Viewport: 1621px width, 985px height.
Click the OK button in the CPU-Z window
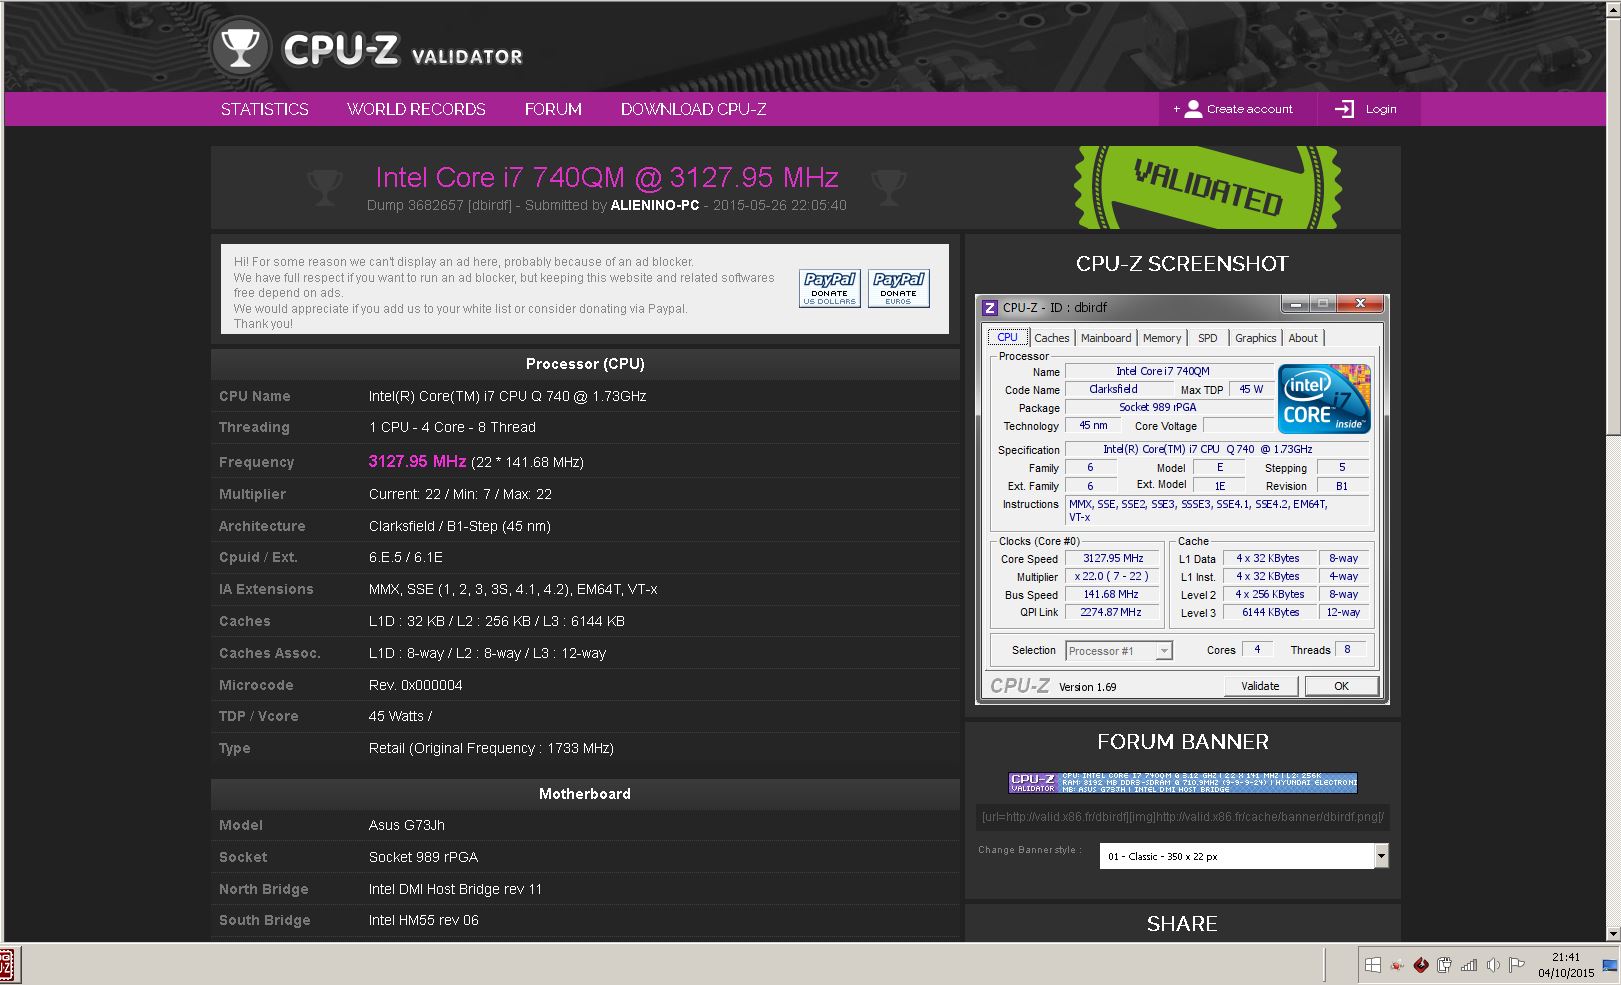[x=1341, y=686]
